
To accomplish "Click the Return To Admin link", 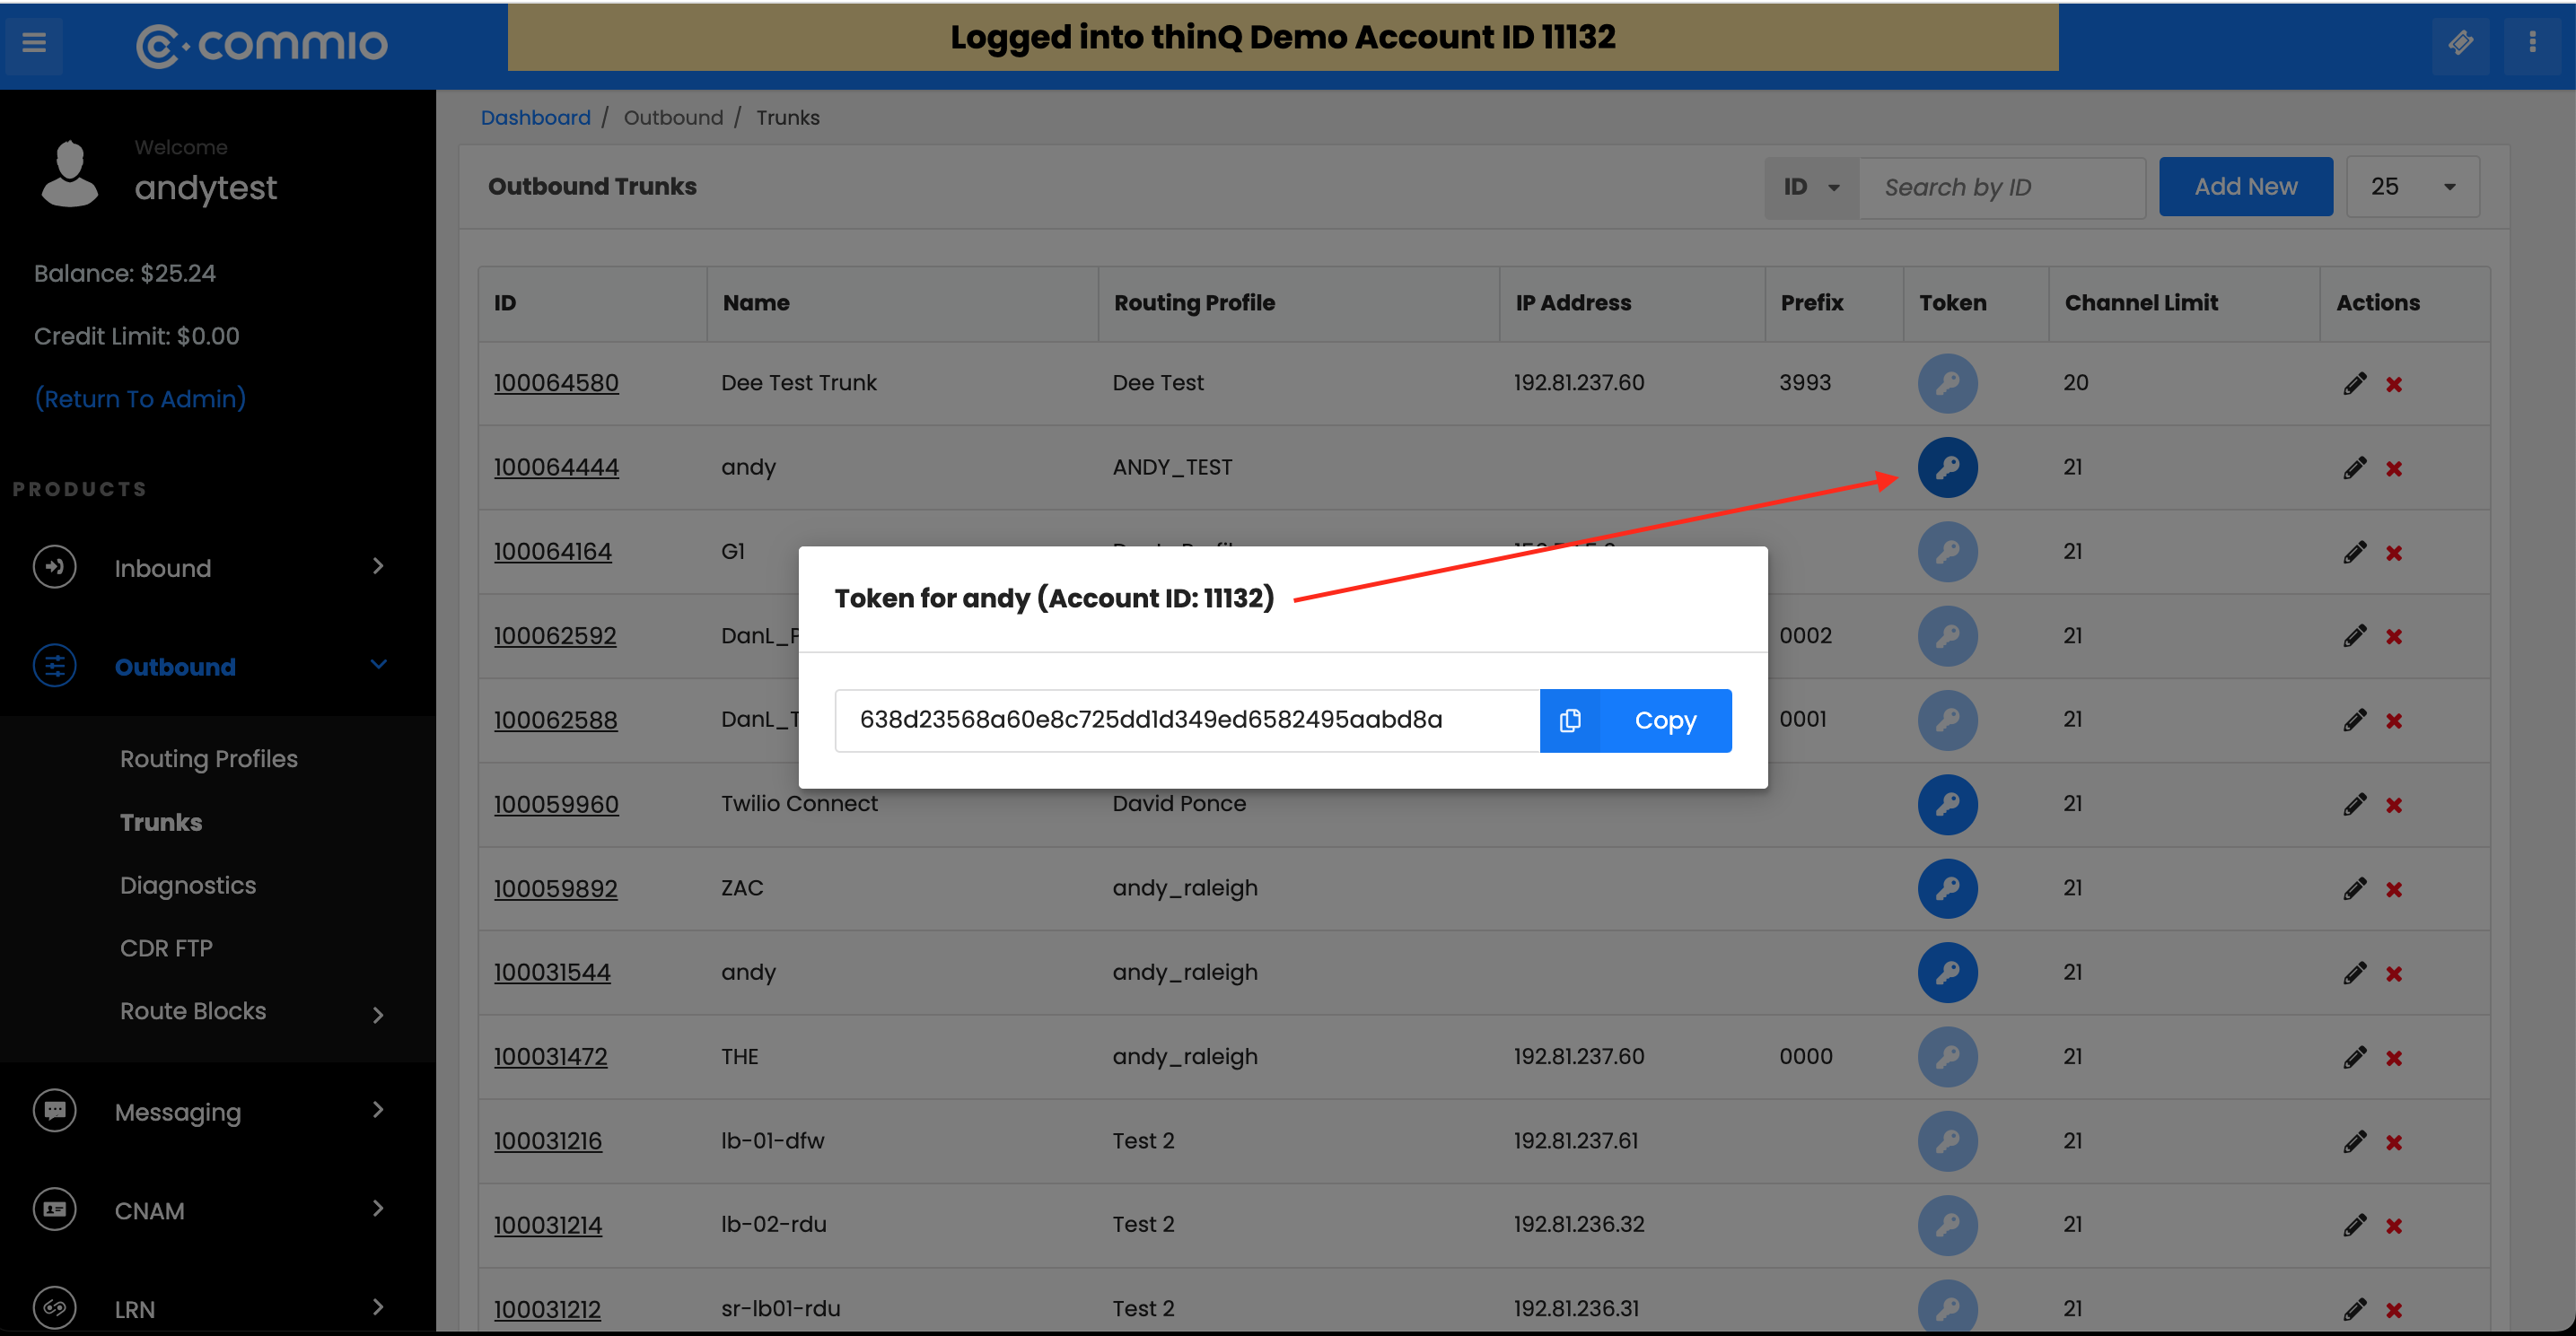I will click(140, 398).
